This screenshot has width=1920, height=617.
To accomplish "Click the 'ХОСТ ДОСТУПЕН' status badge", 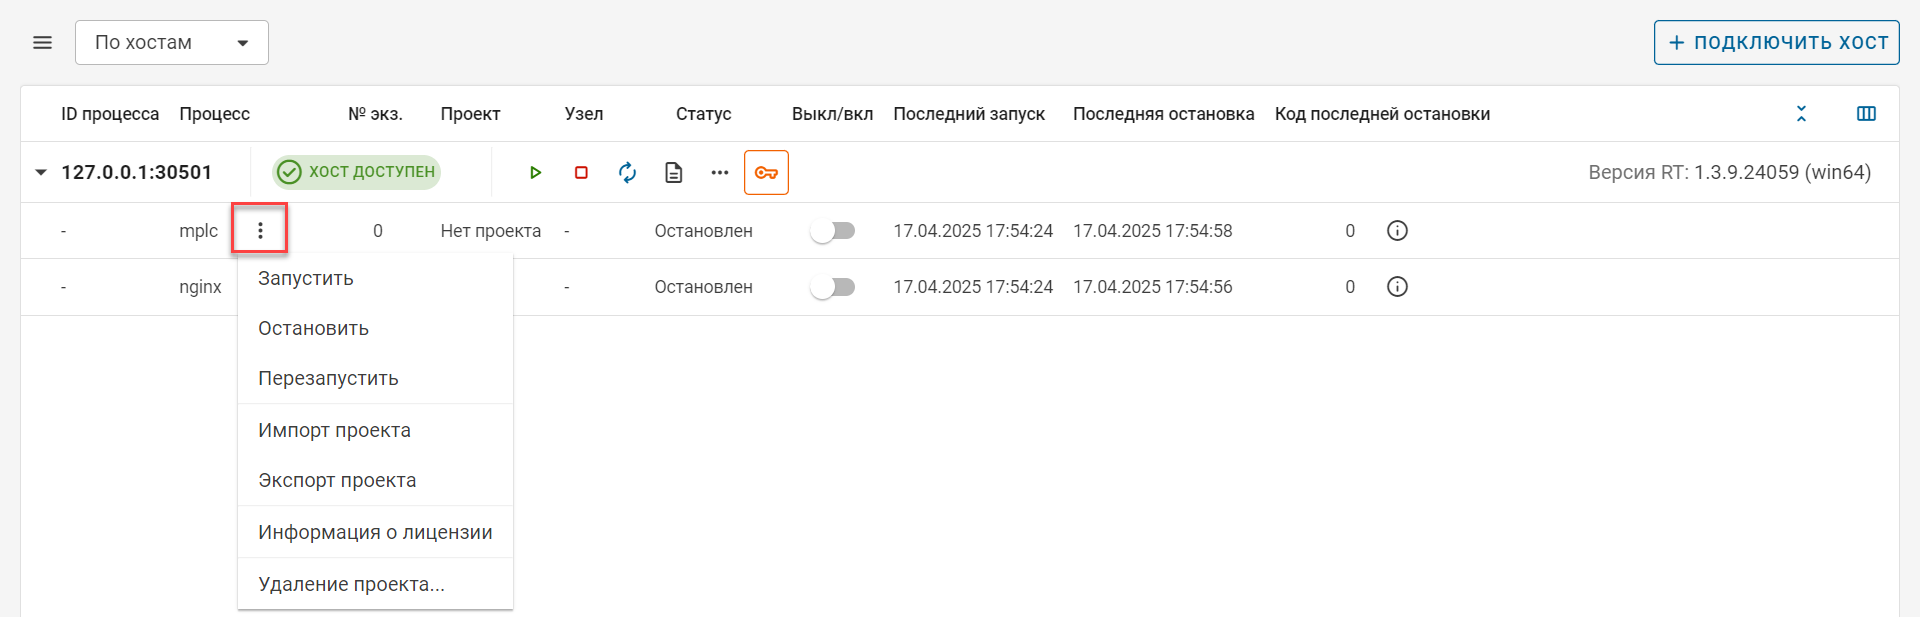I will [356, 172].
